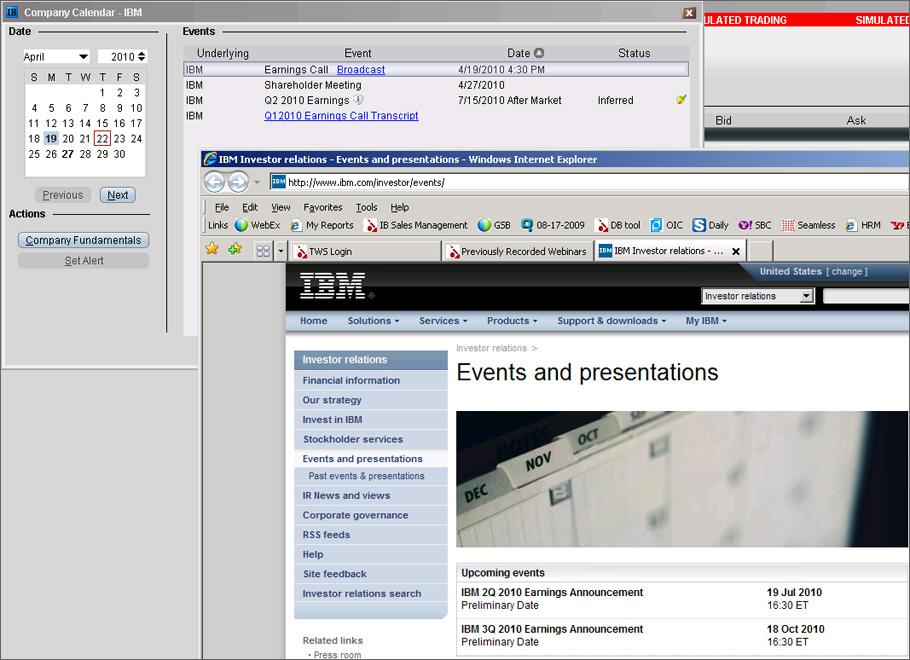
Task: Click the change country link
Action: click(x=847, y=271)
